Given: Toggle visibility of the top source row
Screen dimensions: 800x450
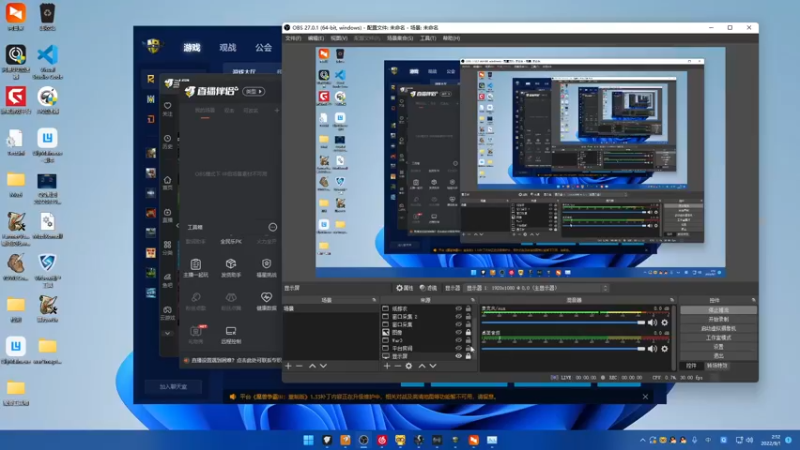Looking at the screenshot, I should (x=458, y=309).
